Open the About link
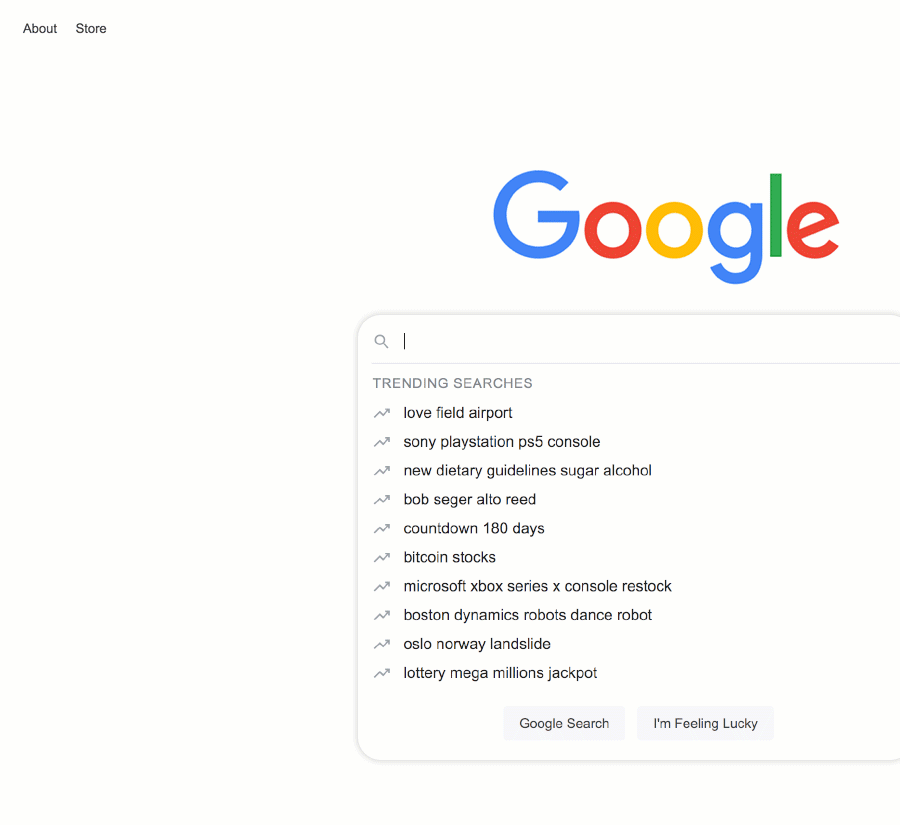900x825 pixels. [x=40, y=29]
